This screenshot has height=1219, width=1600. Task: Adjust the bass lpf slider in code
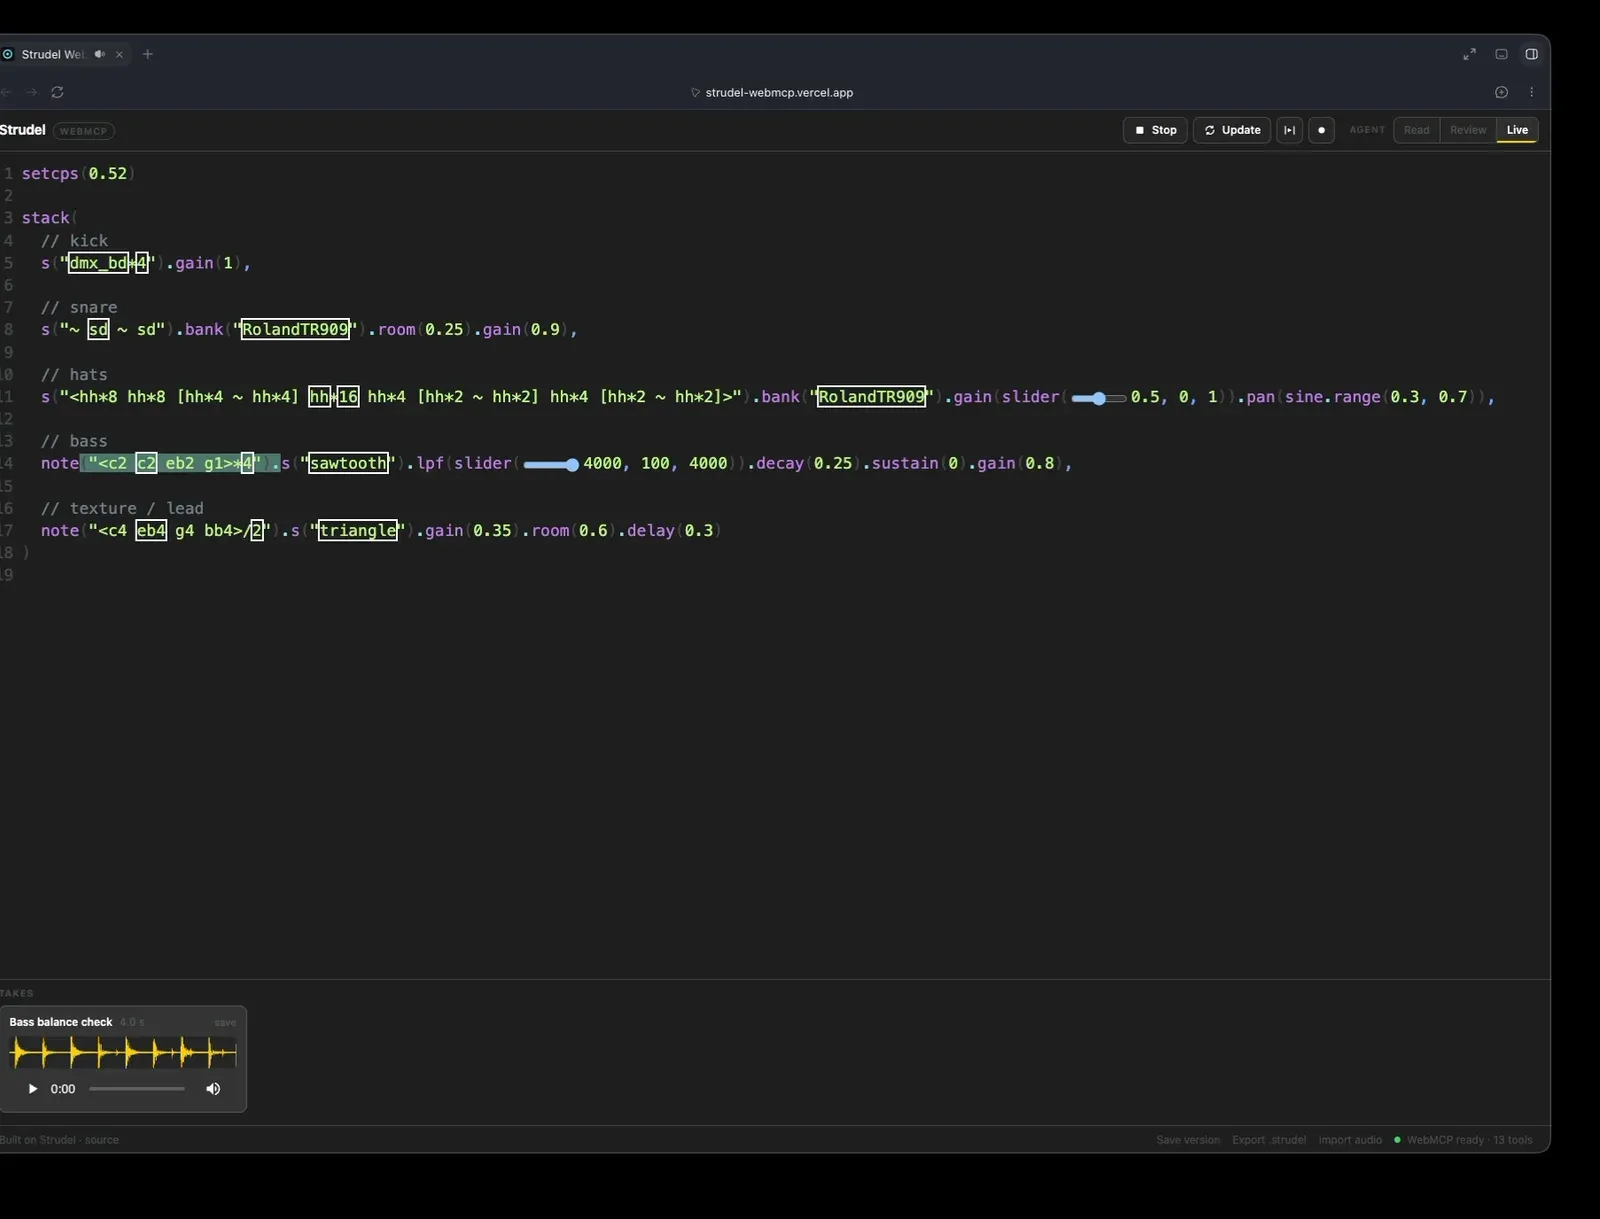(x=550, y=464)
